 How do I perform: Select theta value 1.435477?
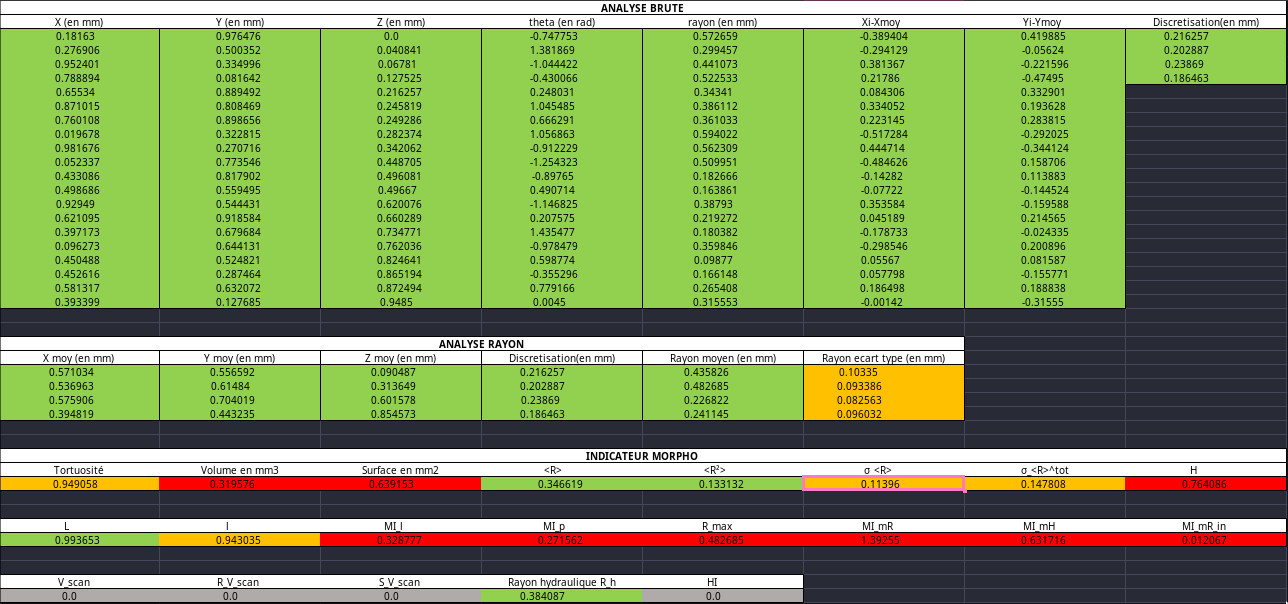tap(562, 232)
